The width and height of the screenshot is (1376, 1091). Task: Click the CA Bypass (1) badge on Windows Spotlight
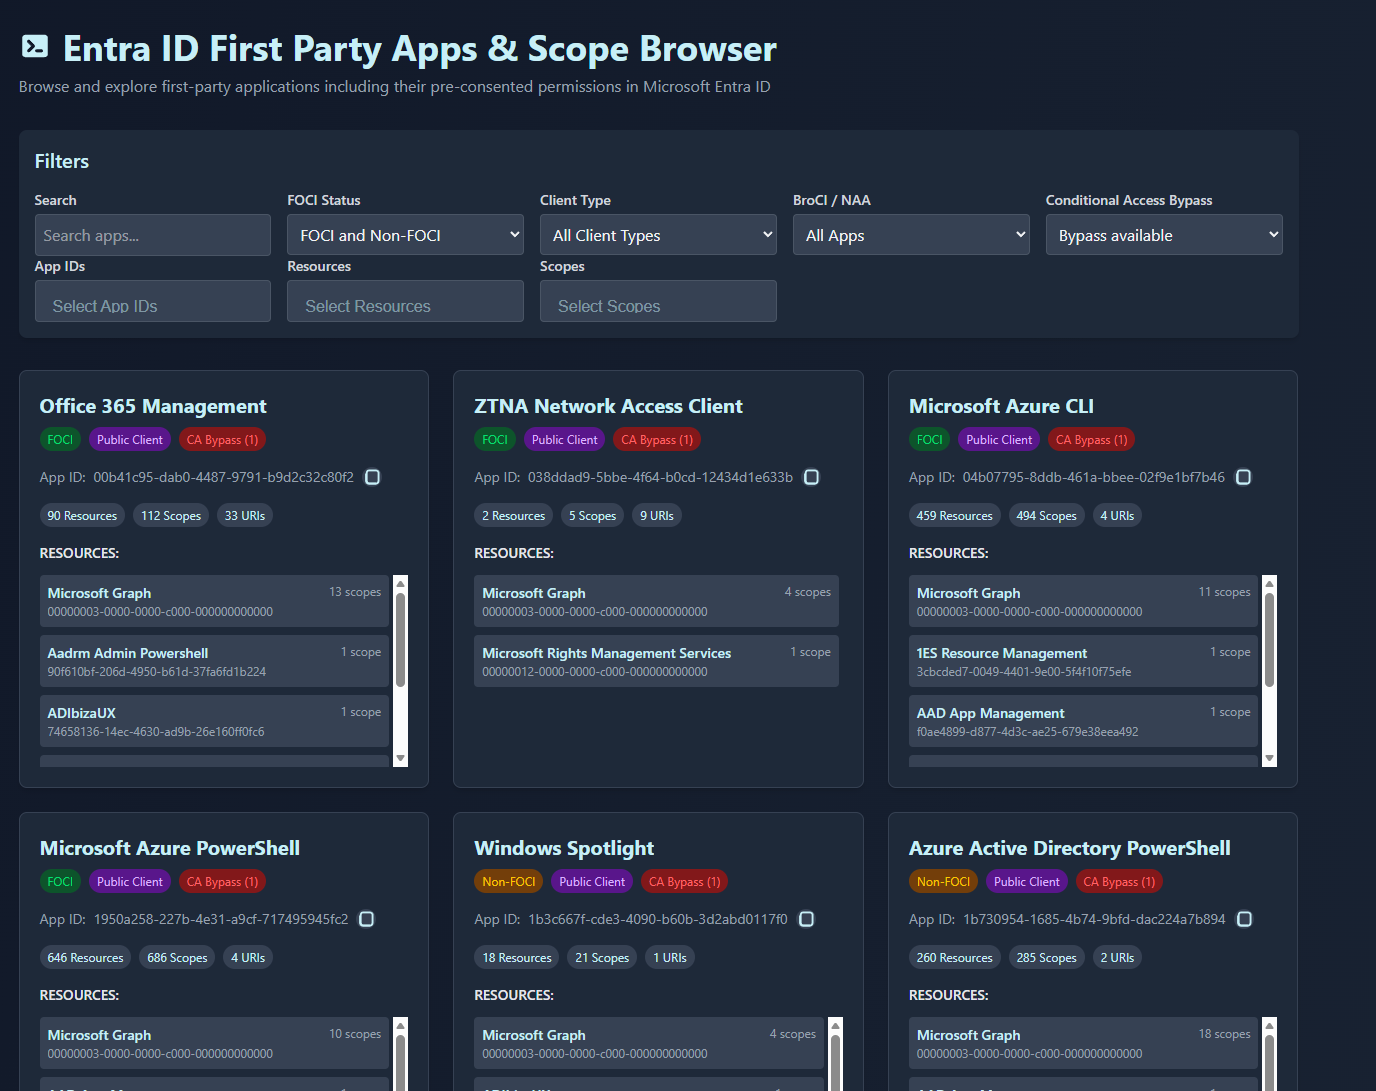coord(684,882)
